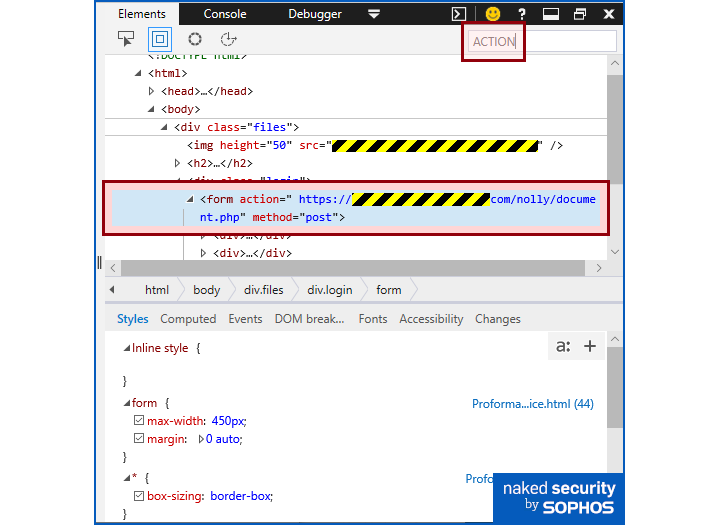Collapse the div class files node
Viewport: 720px width, 525px height.
[164, 127]
